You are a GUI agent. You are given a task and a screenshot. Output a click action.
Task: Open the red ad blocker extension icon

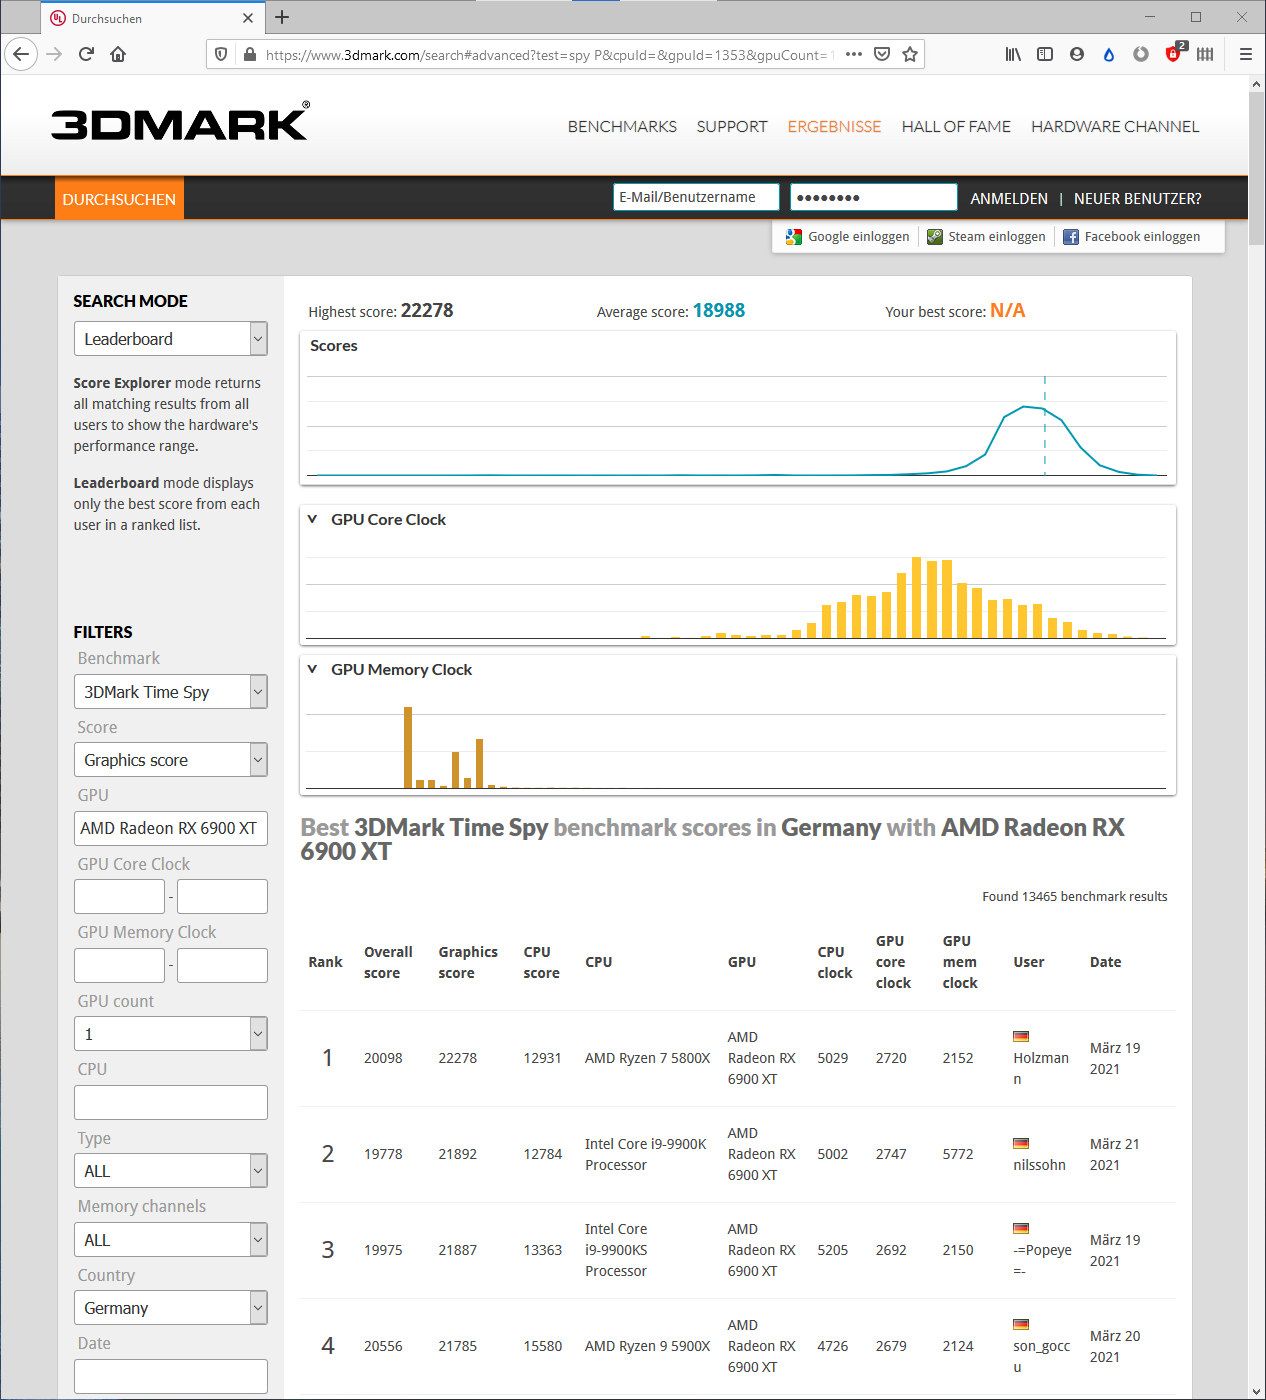pos(1174,53)
